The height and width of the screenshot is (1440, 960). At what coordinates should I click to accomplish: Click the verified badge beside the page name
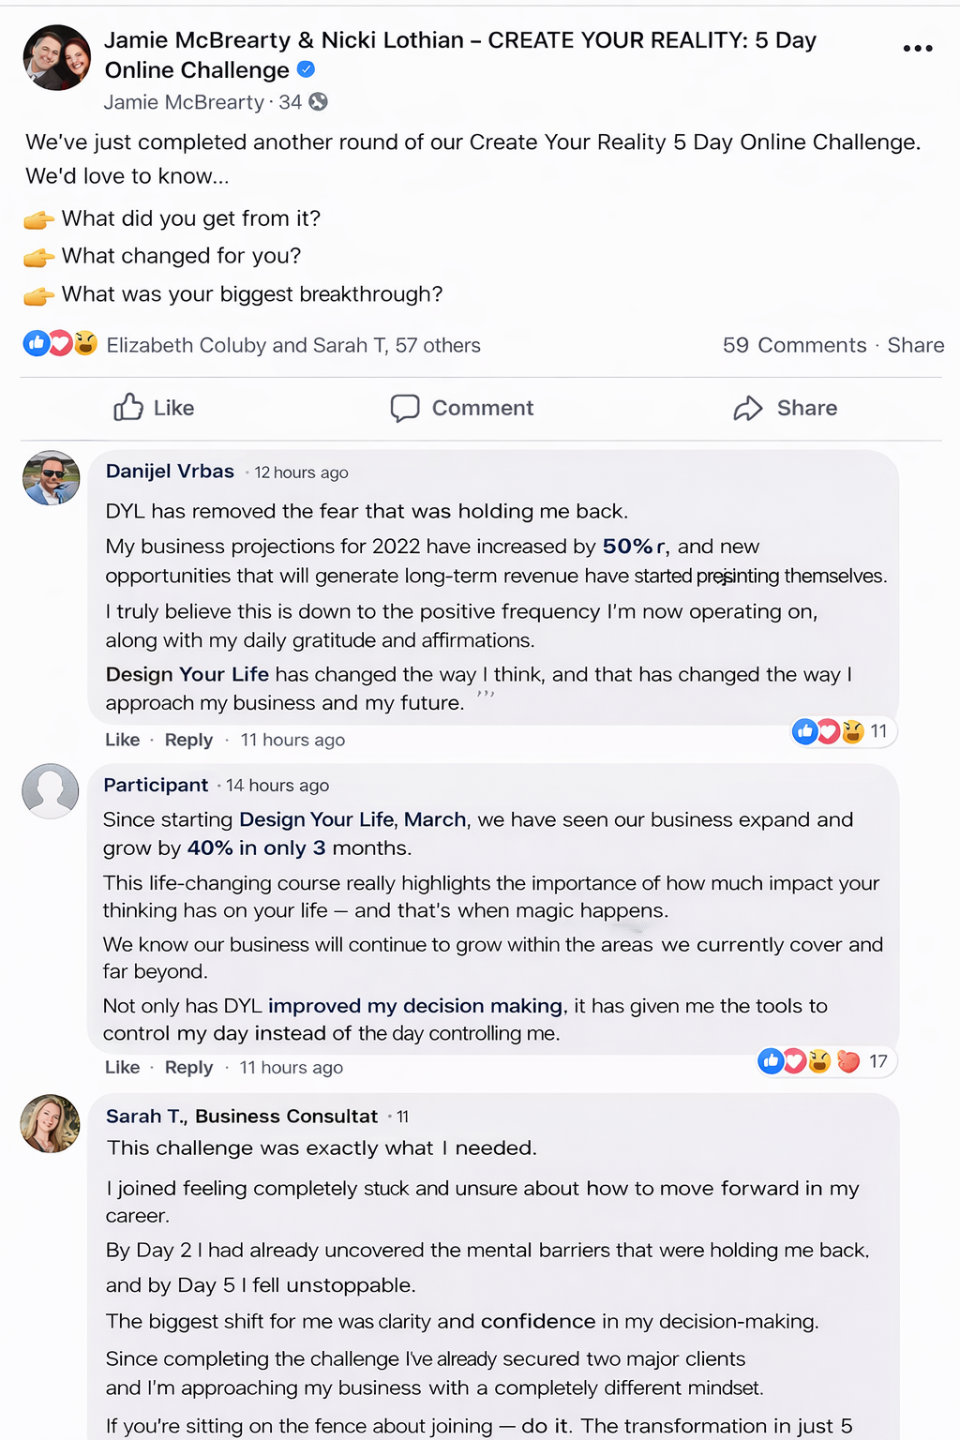point(307,69)
